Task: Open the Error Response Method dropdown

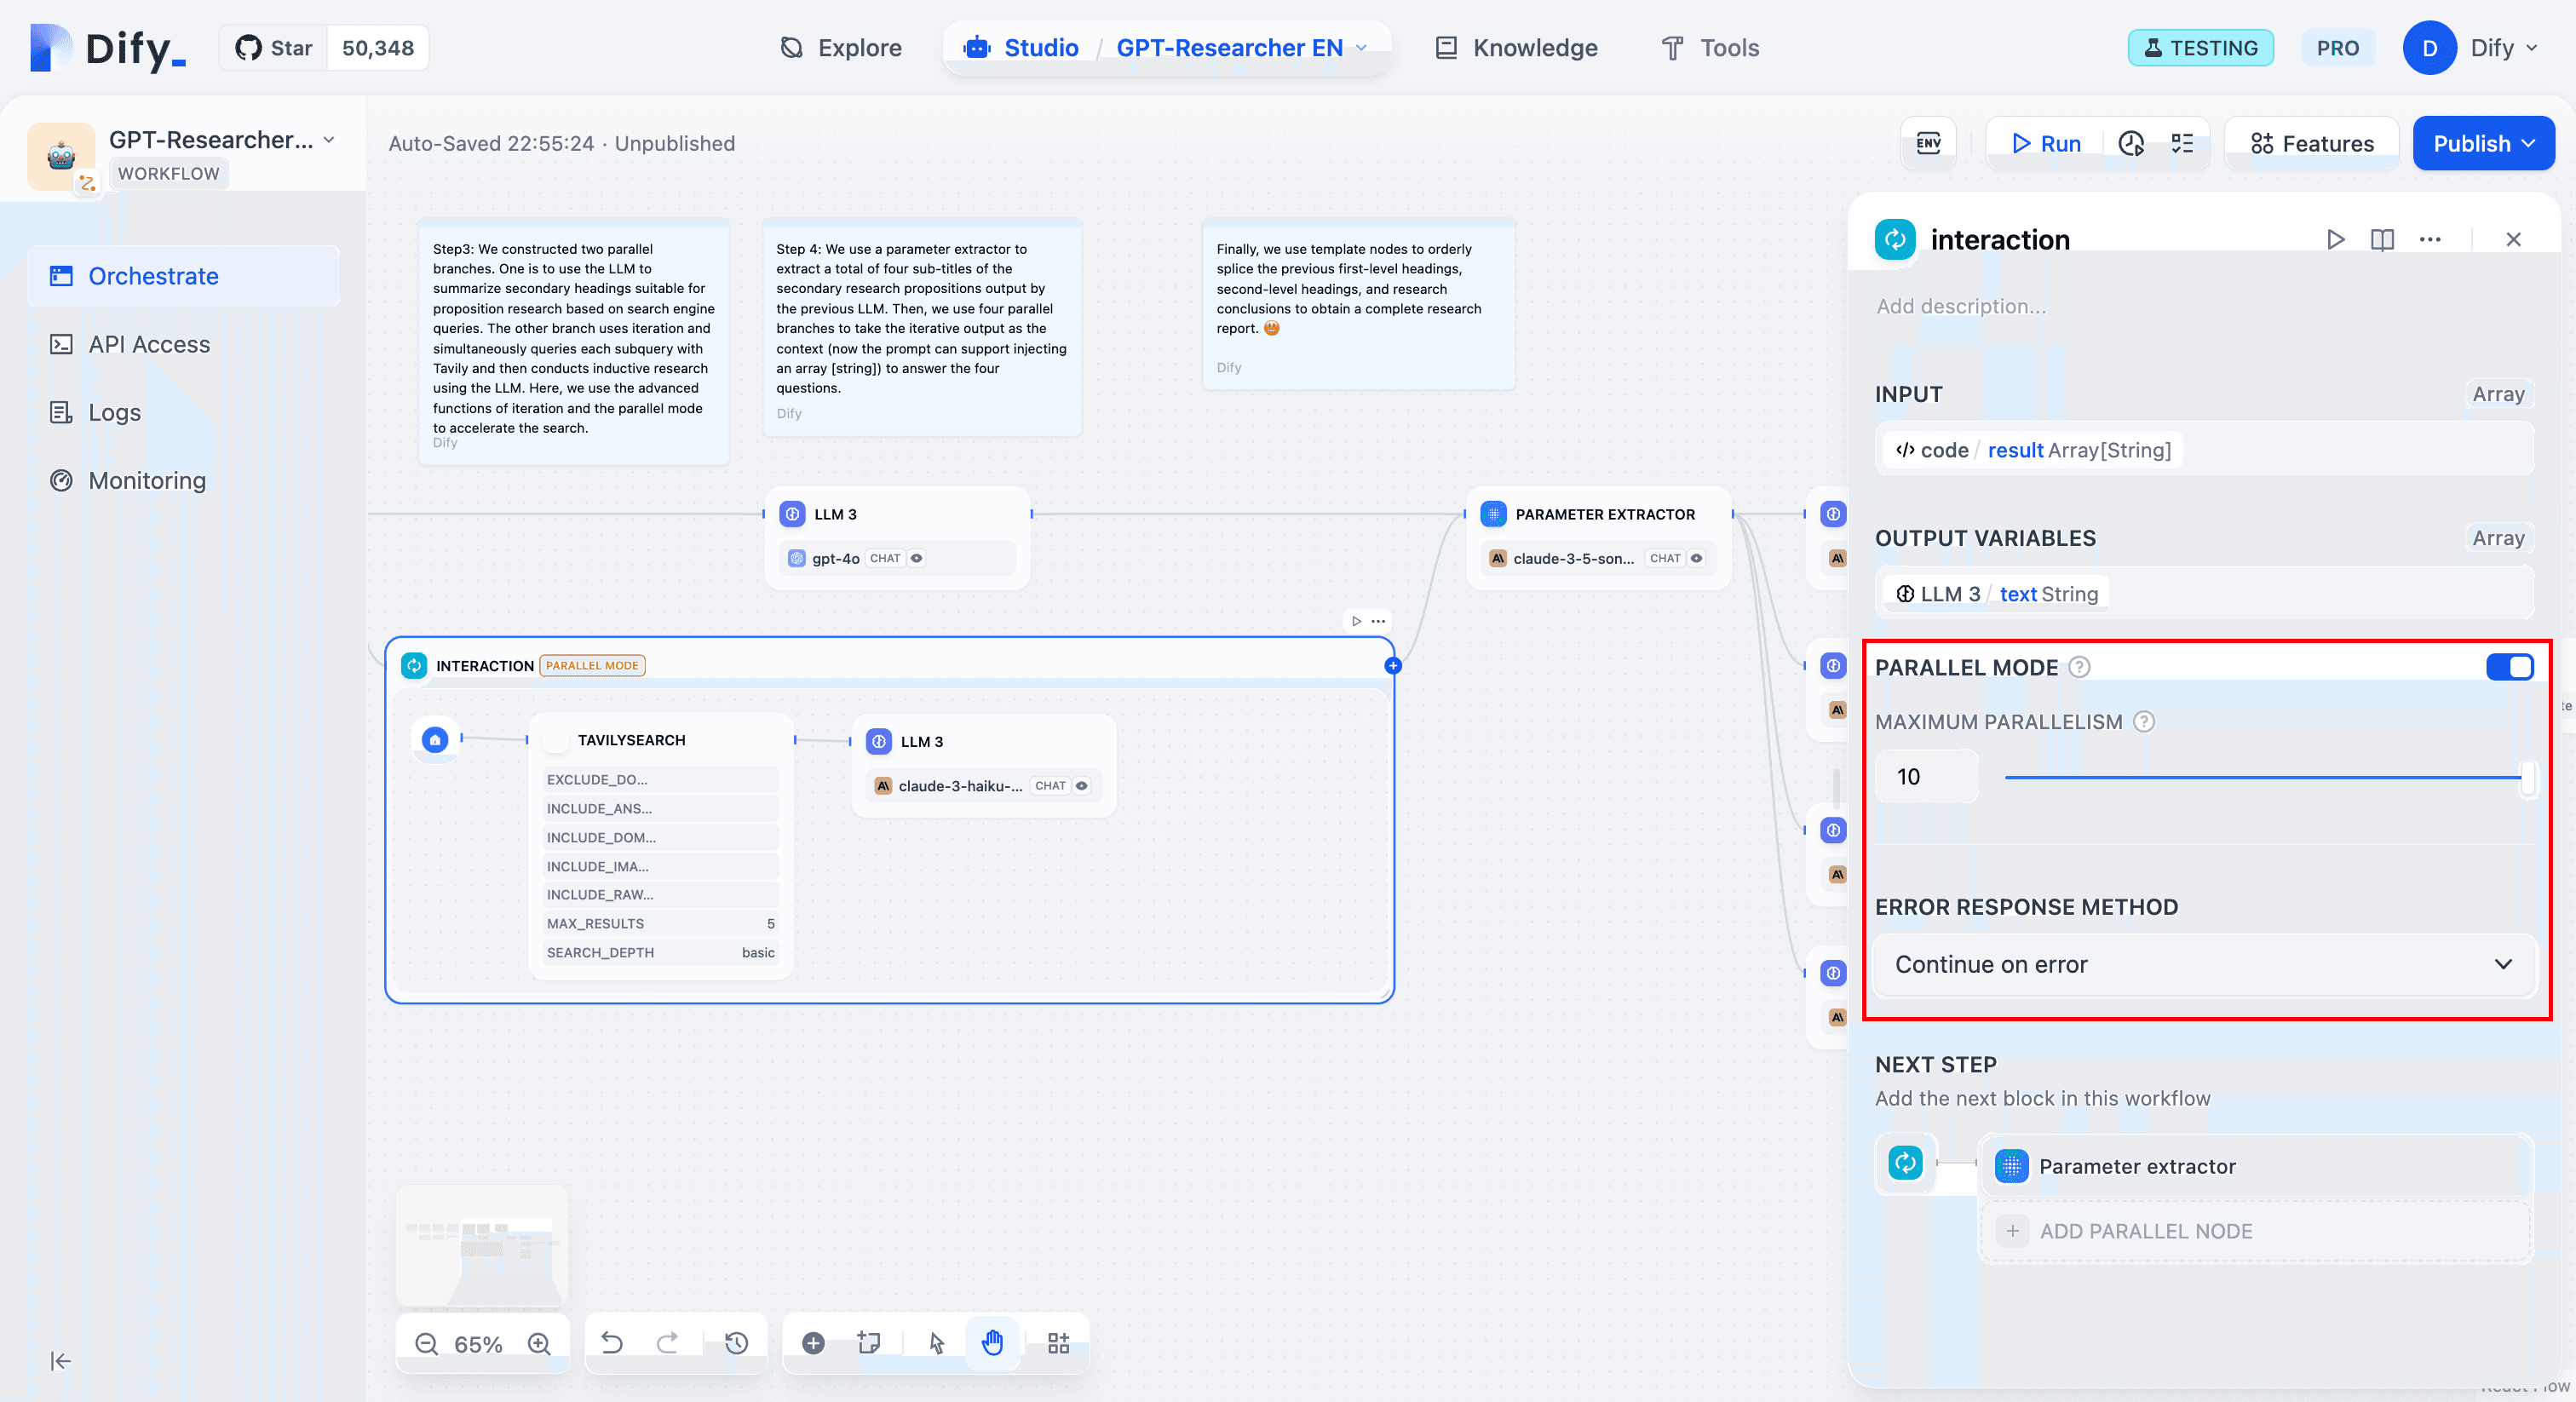Action: pos(2203,964)
